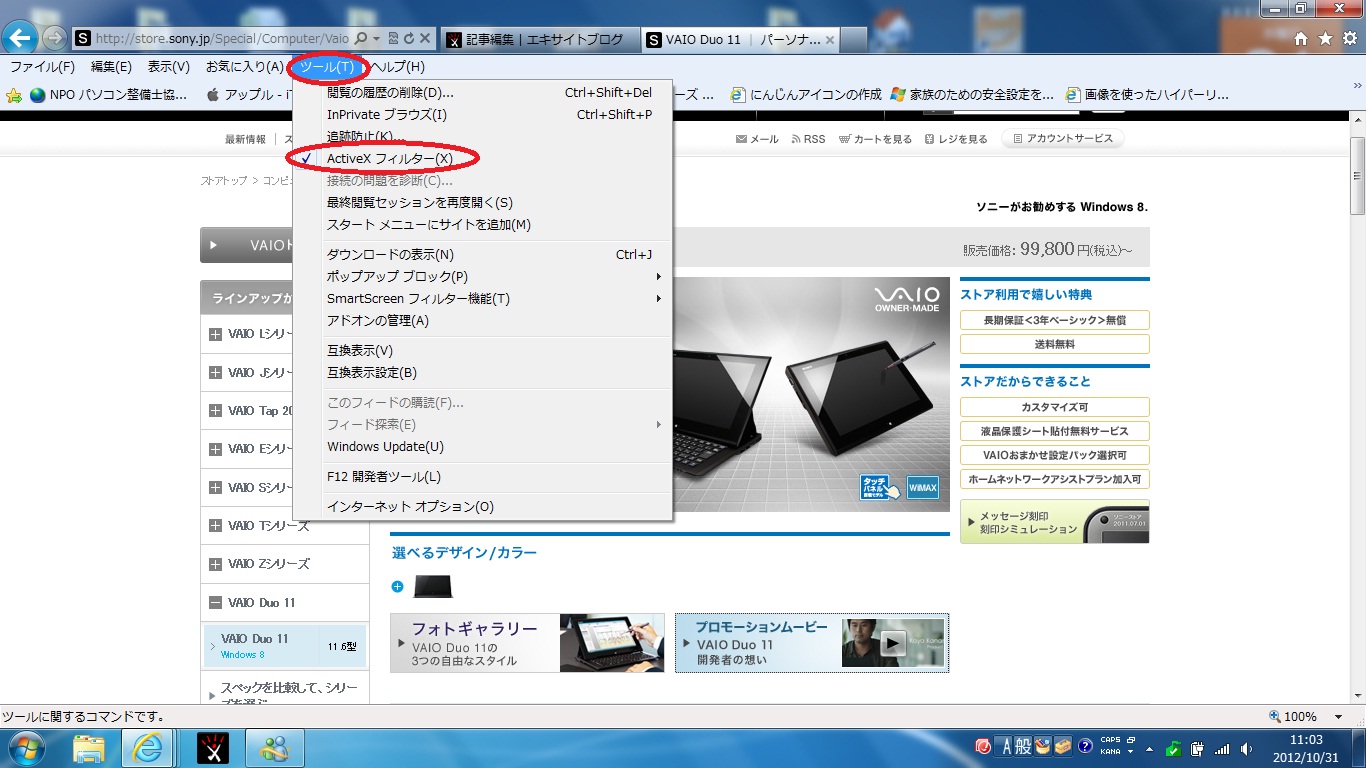Click Internet Explorer taskbar icon
This screenshot has width=1366, height=768.
[x=148, y=748]
